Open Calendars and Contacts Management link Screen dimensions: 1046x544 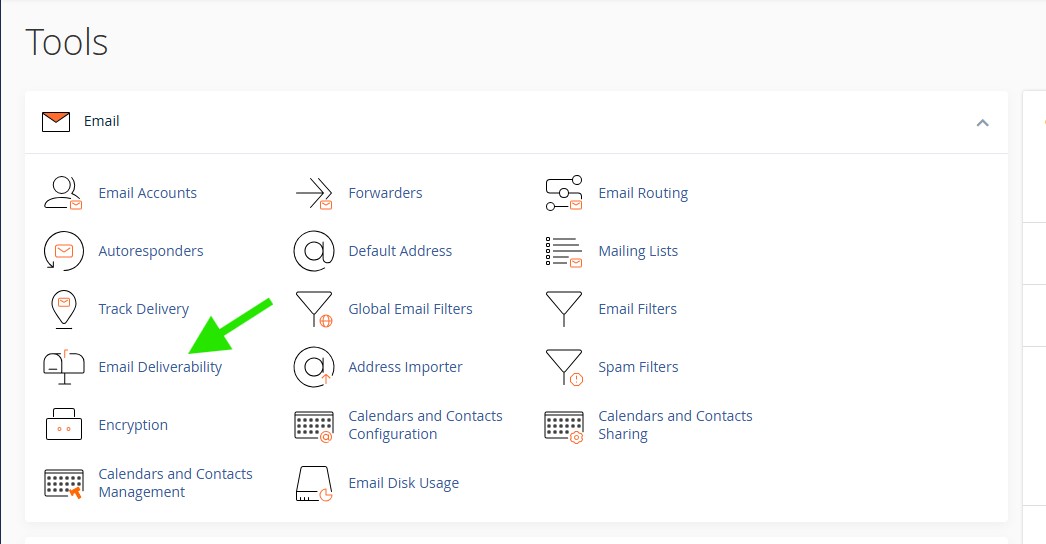point(175,483)
